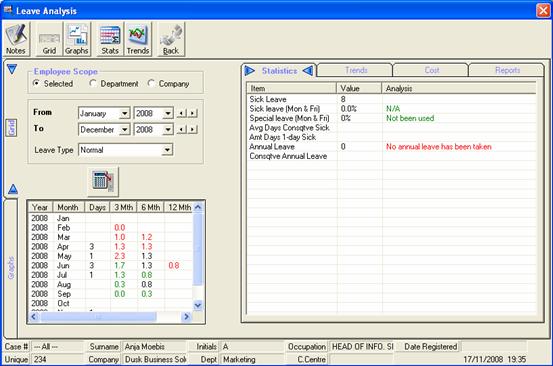Click the blue up triangle icon

pos(13,189)
